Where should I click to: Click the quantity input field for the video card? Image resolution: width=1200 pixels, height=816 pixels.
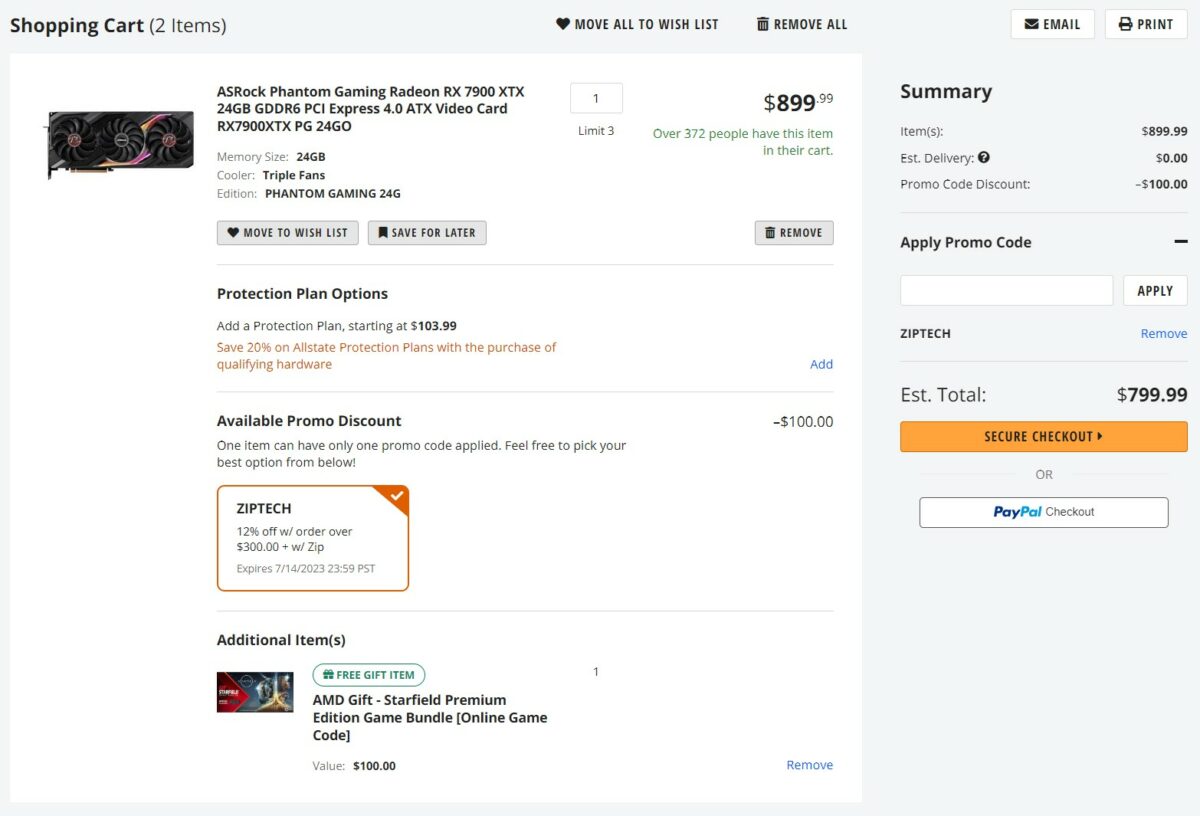tap(596, 98)
